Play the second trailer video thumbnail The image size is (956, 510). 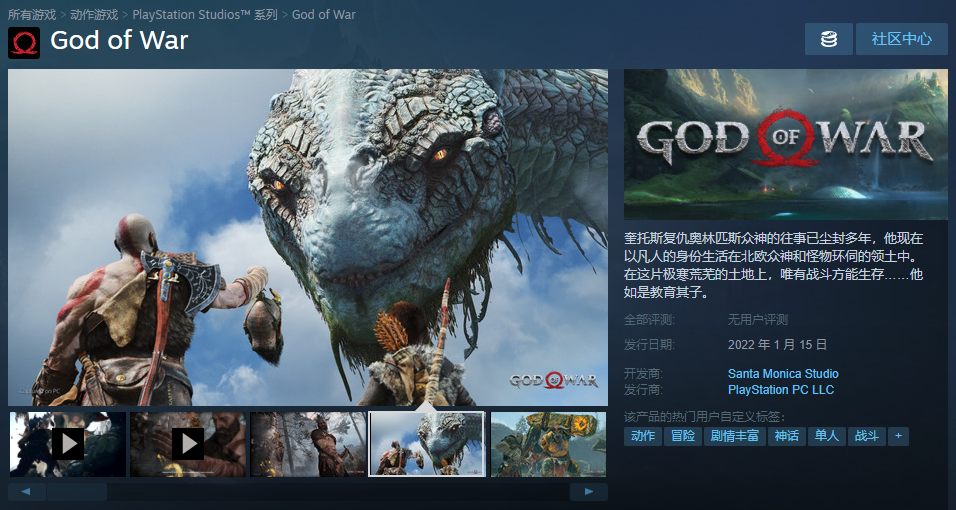point(188,444)
